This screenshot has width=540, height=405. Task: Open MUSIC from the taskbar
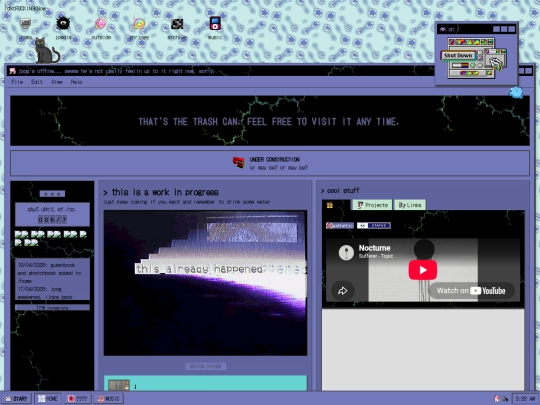click(x=108, y=398)
